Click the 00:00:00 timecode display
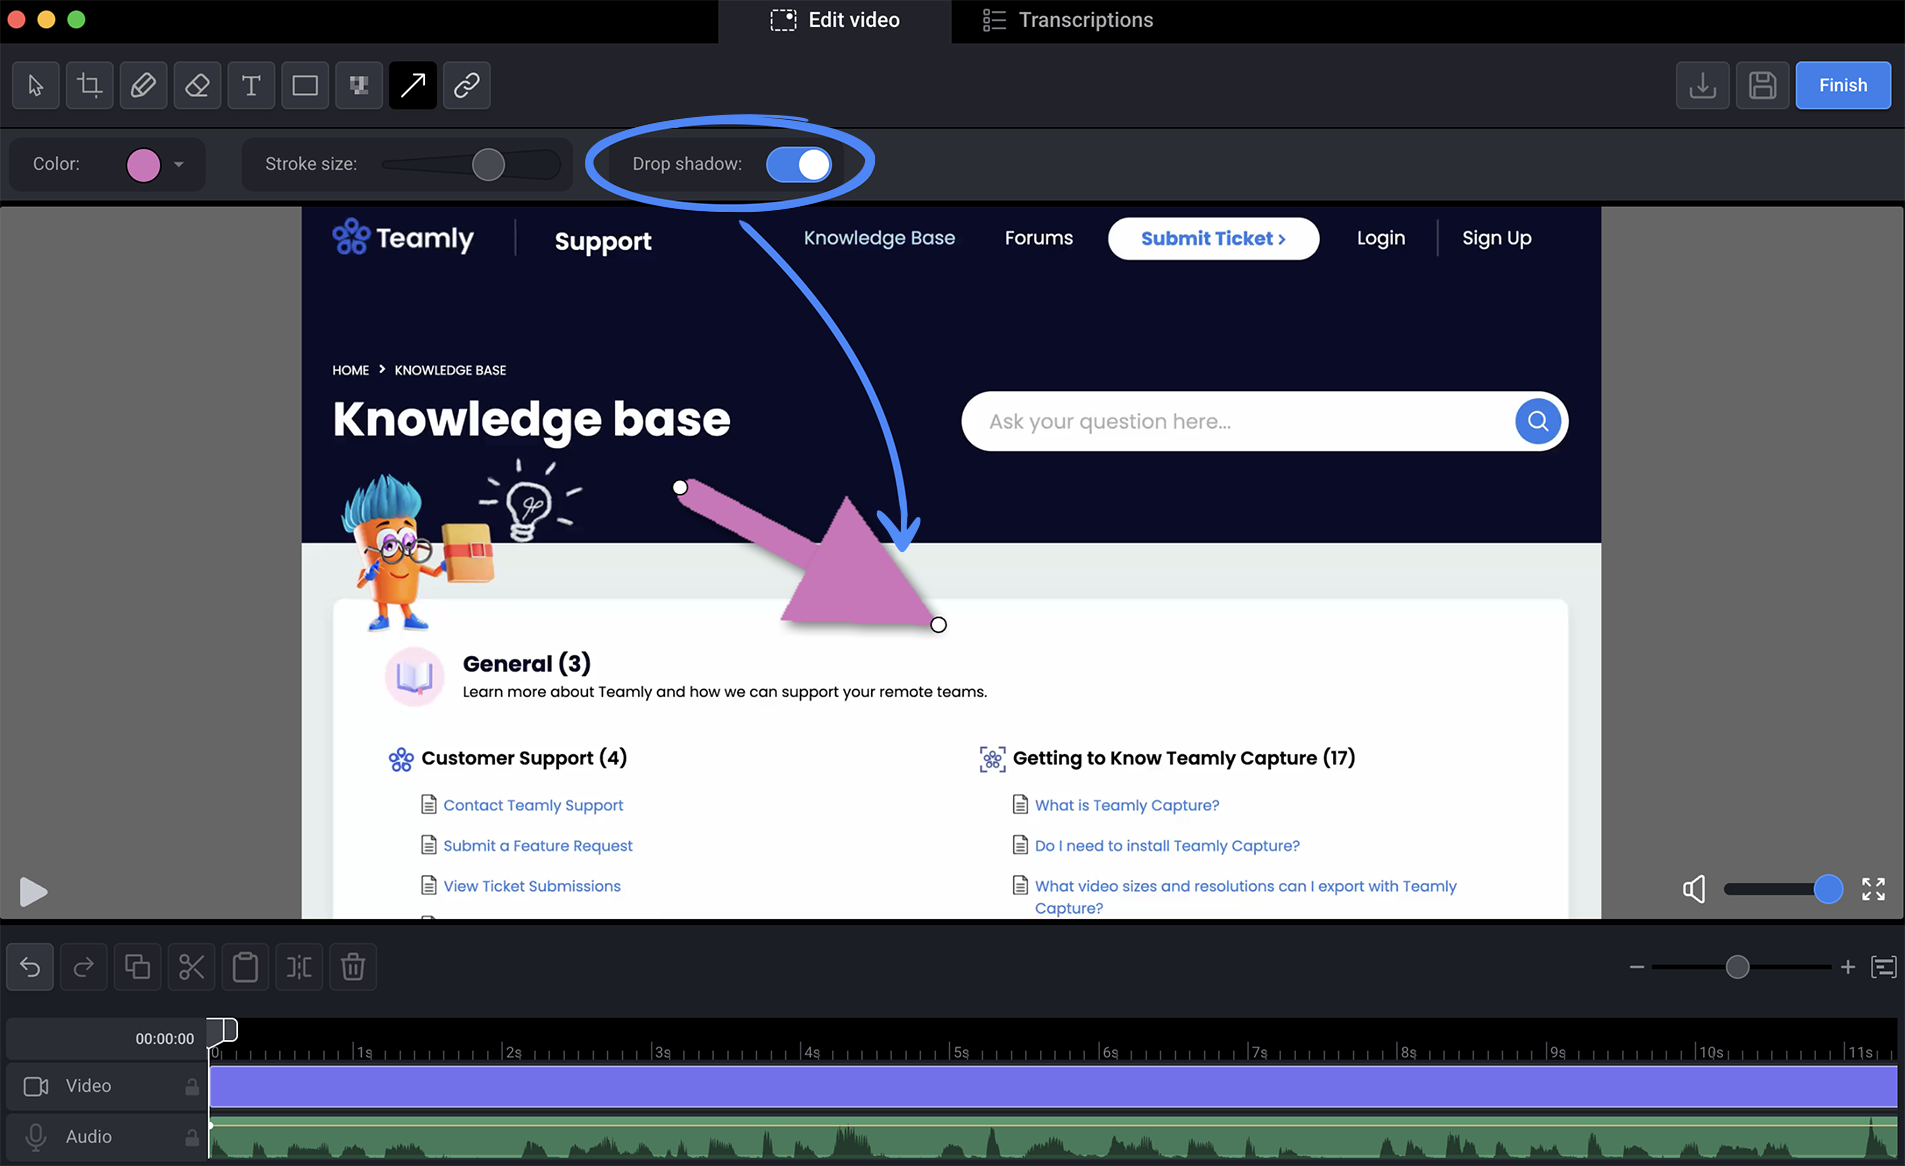Image resolution: width=1905 pixels, height=1166 pixels. 164,1039
